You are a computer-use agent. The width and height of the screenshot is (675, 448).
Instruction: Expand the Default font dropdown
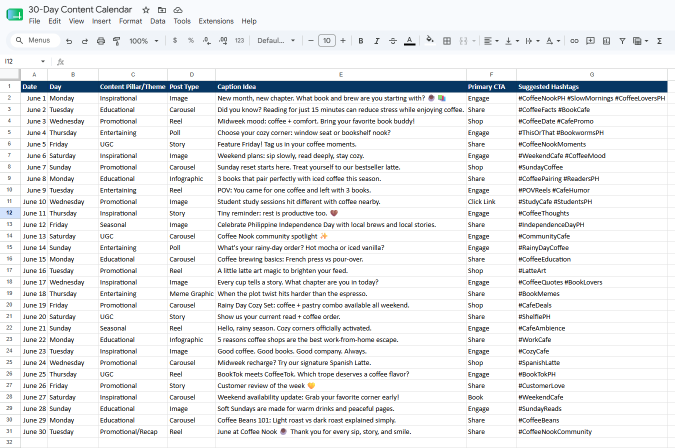tap(276, 40)
